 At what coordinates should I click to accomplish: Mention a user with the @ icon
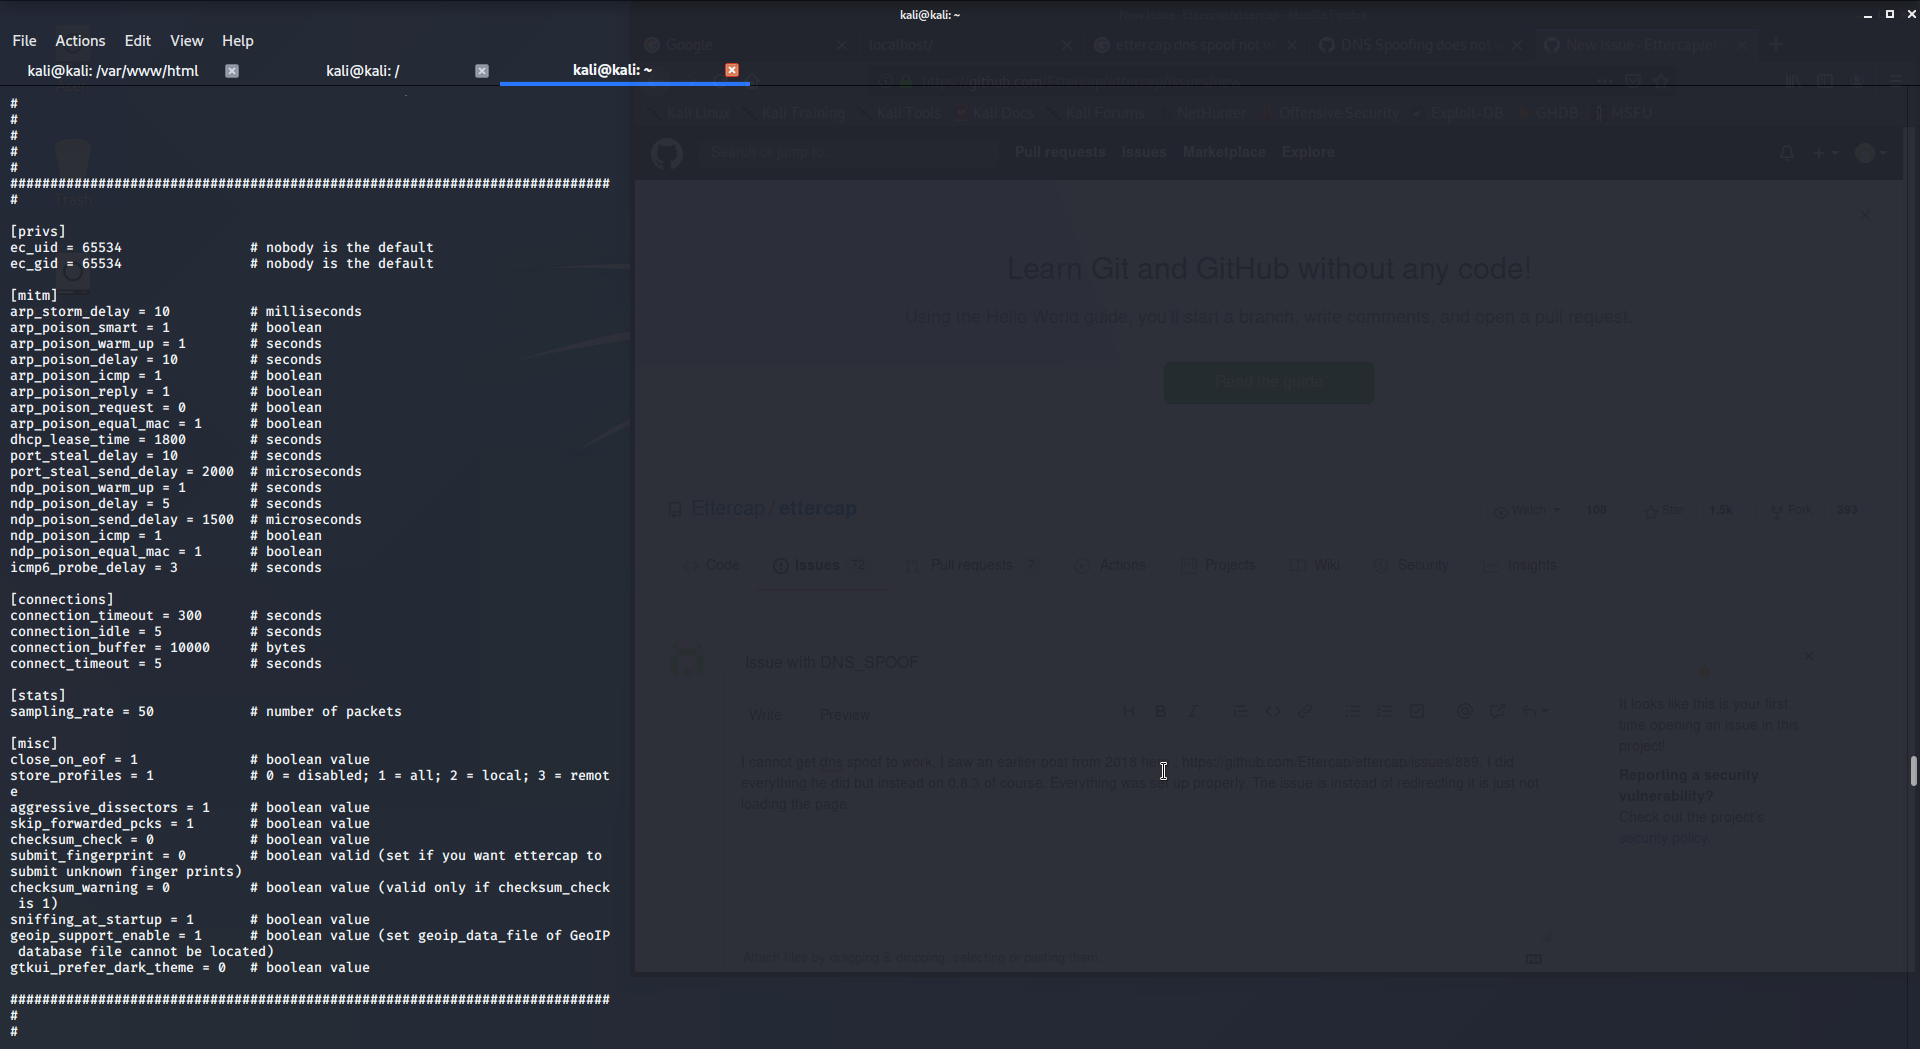1467,711
